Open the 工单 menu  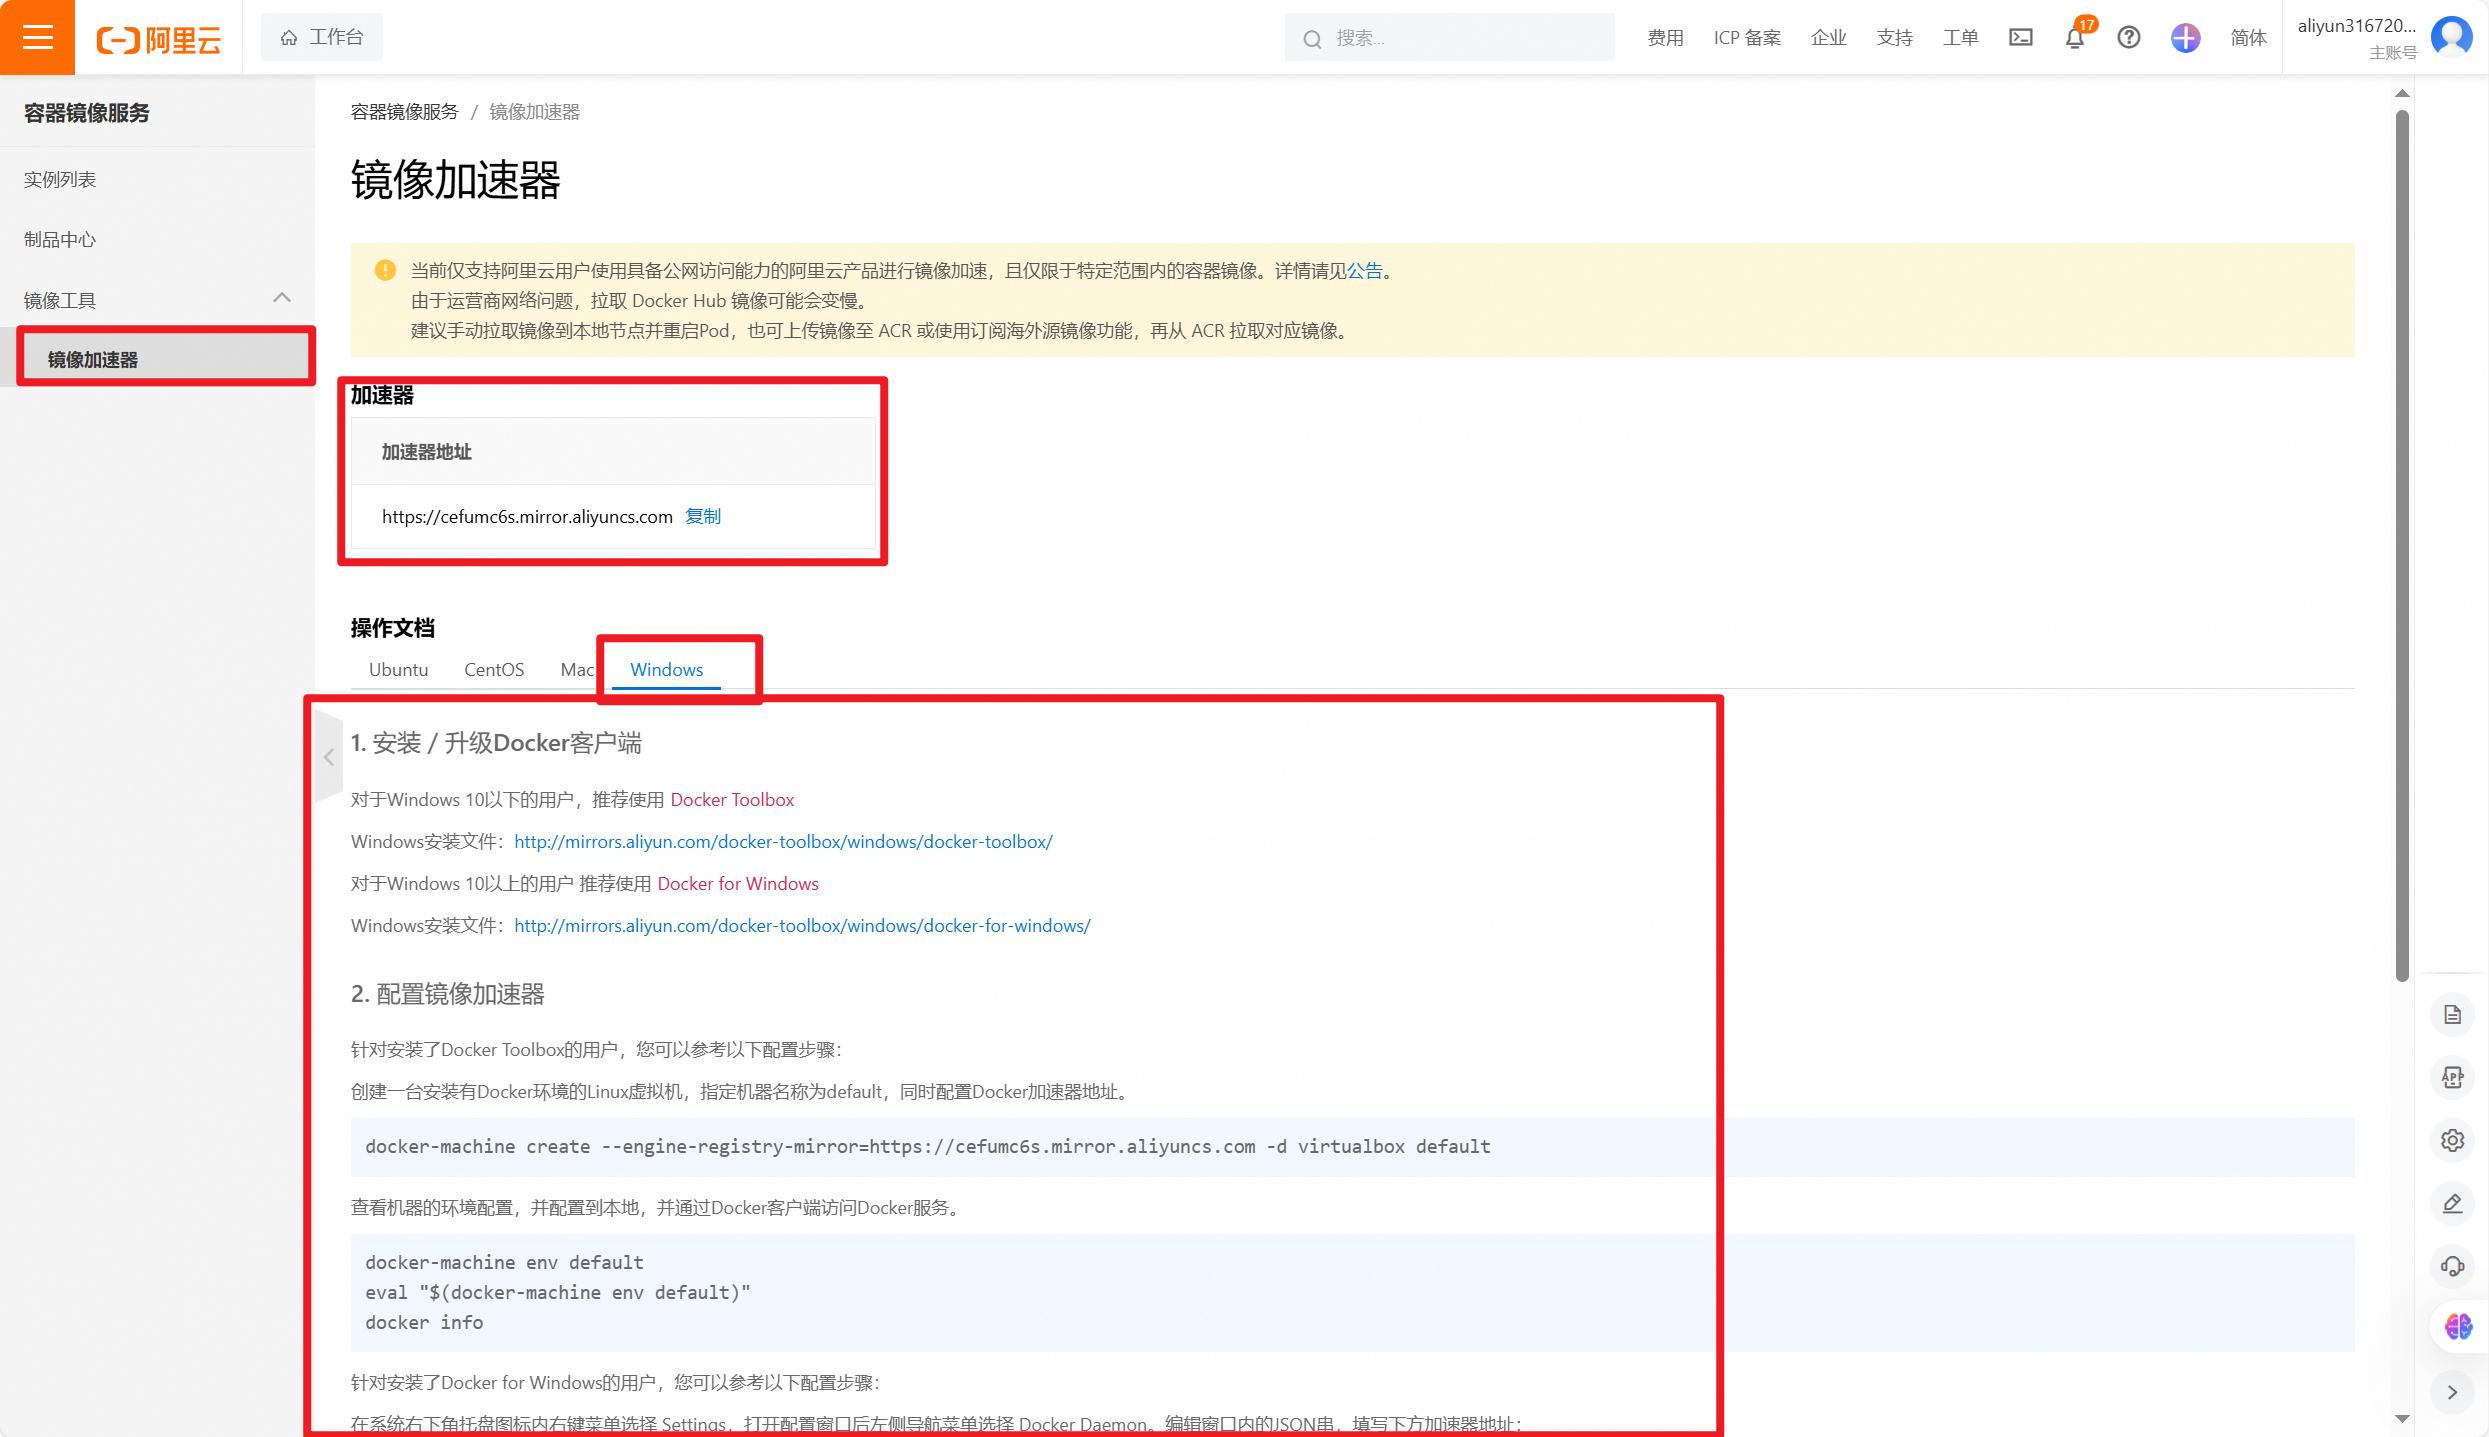pyautogui.click(x=1960, y=38)
